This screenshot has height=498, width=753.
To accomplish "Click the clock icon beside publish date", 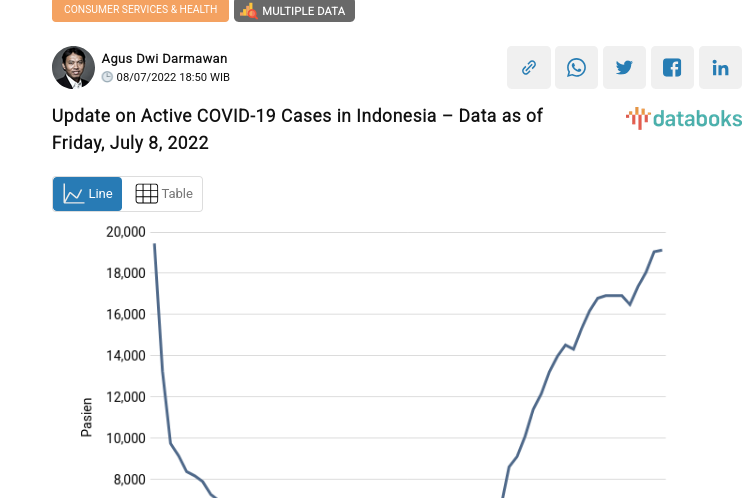I will pos(108,77).
